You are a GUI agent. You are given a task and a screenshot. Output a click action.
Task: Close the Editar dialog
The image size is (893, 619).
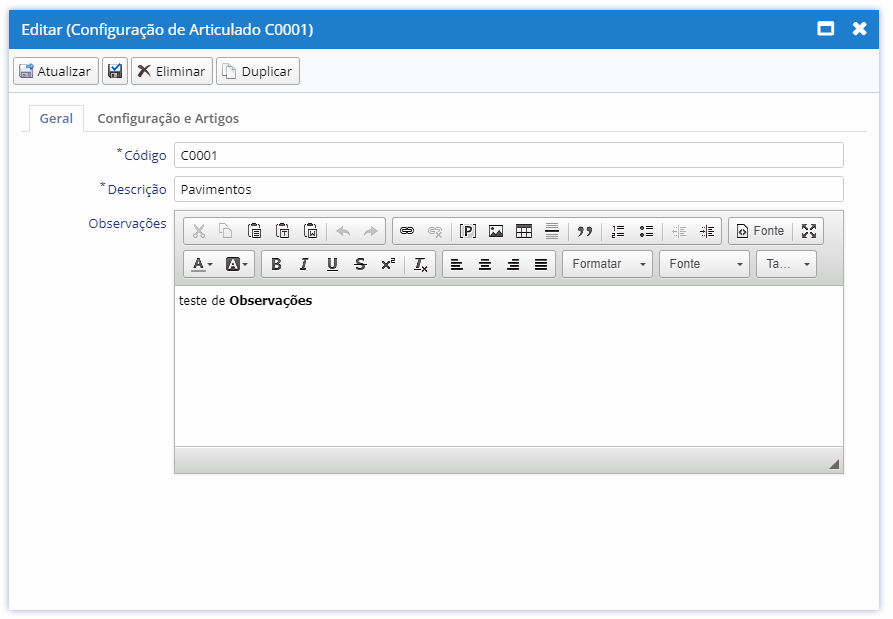(859, 28)
